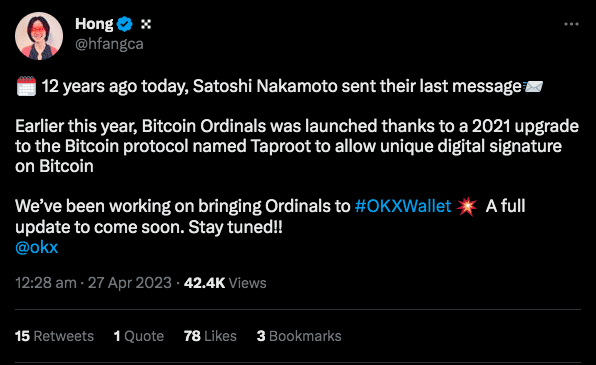This screenshot has height=365, width=596.
Task: Show the 15 Retweets list
Action: [54, 336]
